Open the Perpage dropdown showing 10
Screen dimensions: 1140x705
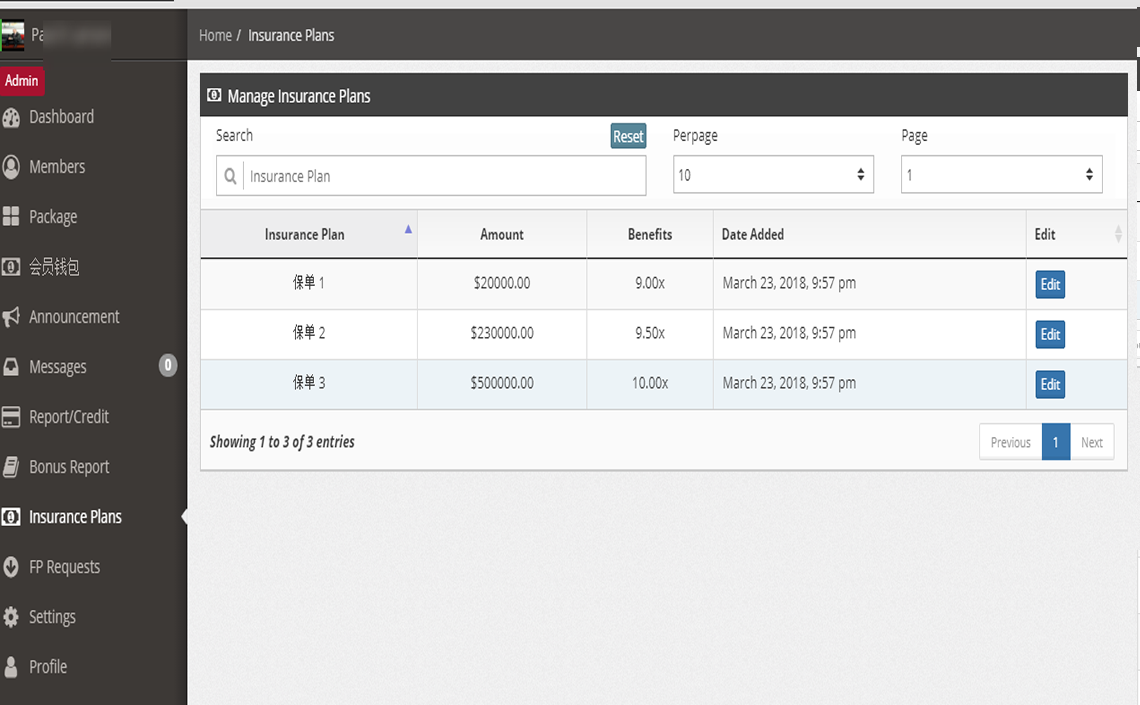point(773,174)
